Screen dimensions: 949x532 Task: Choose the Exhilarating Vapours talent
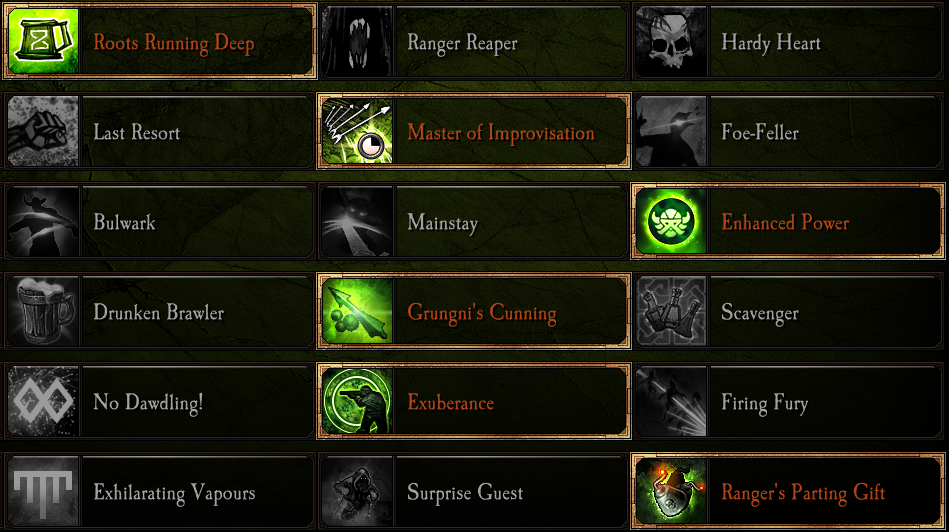point(160,490)
